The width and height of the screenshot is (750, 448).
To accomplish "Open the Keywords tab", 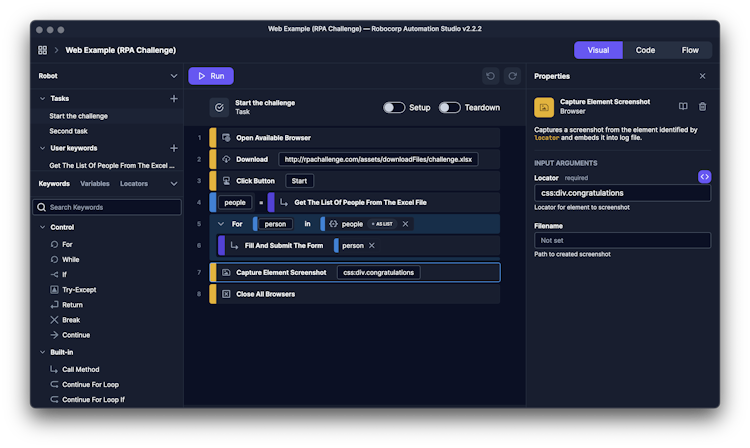I will (x=54, y=184).
